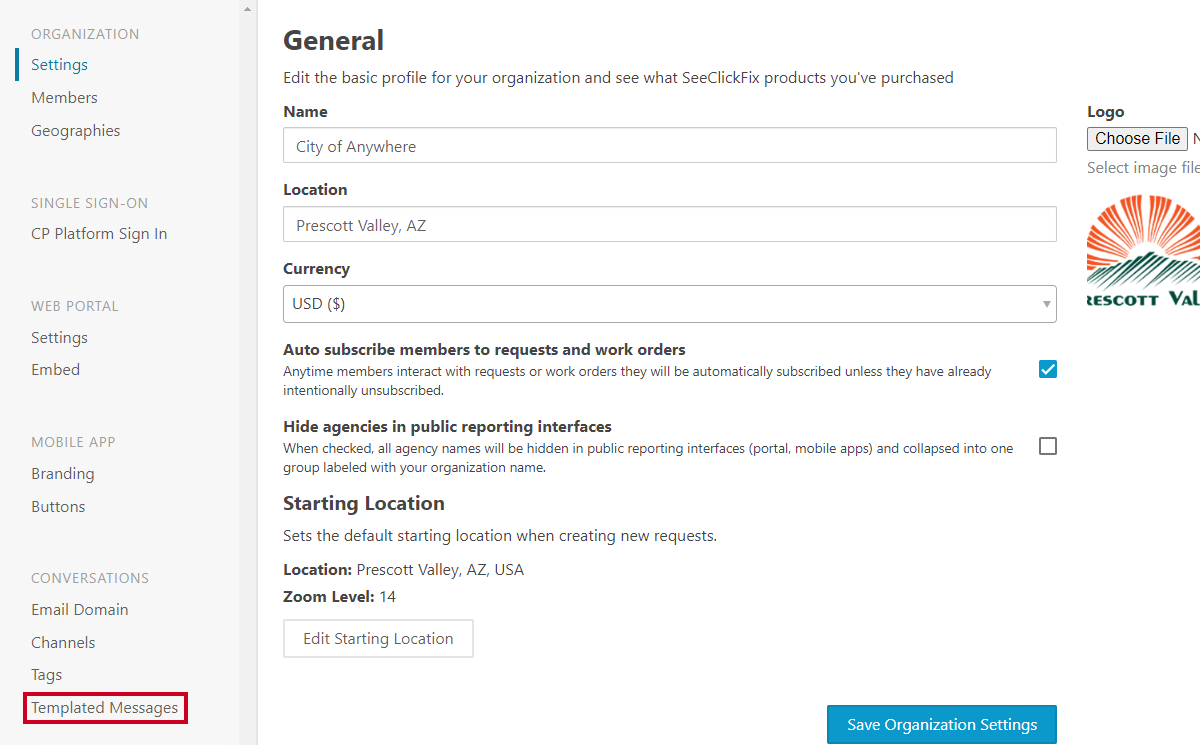
Task: Open Web Portal Settings link
Action: (x=59, y=338)
